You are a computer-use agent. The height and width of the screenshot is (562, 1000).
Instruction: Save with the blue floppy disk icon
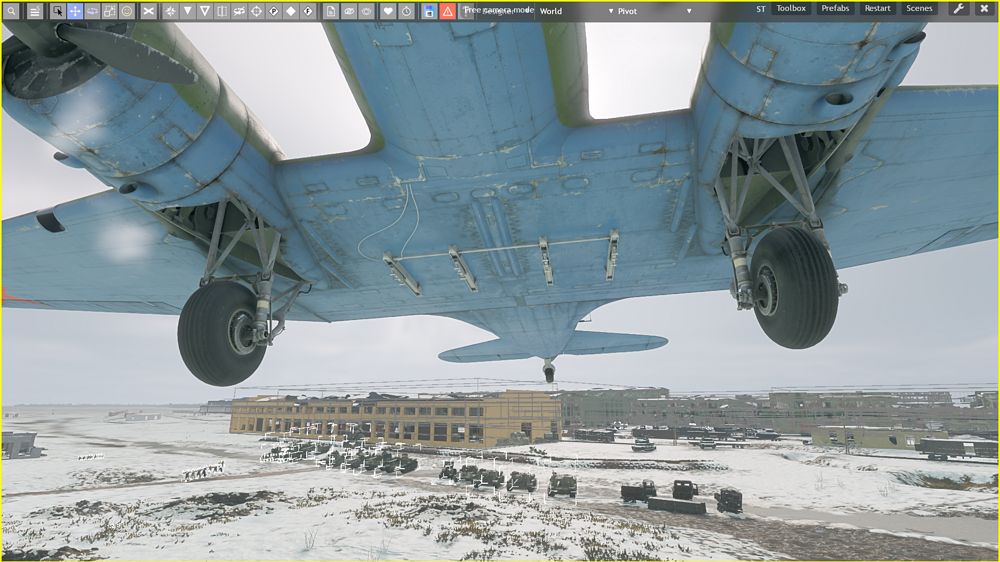pyautogui.click(x=429, y=11)
